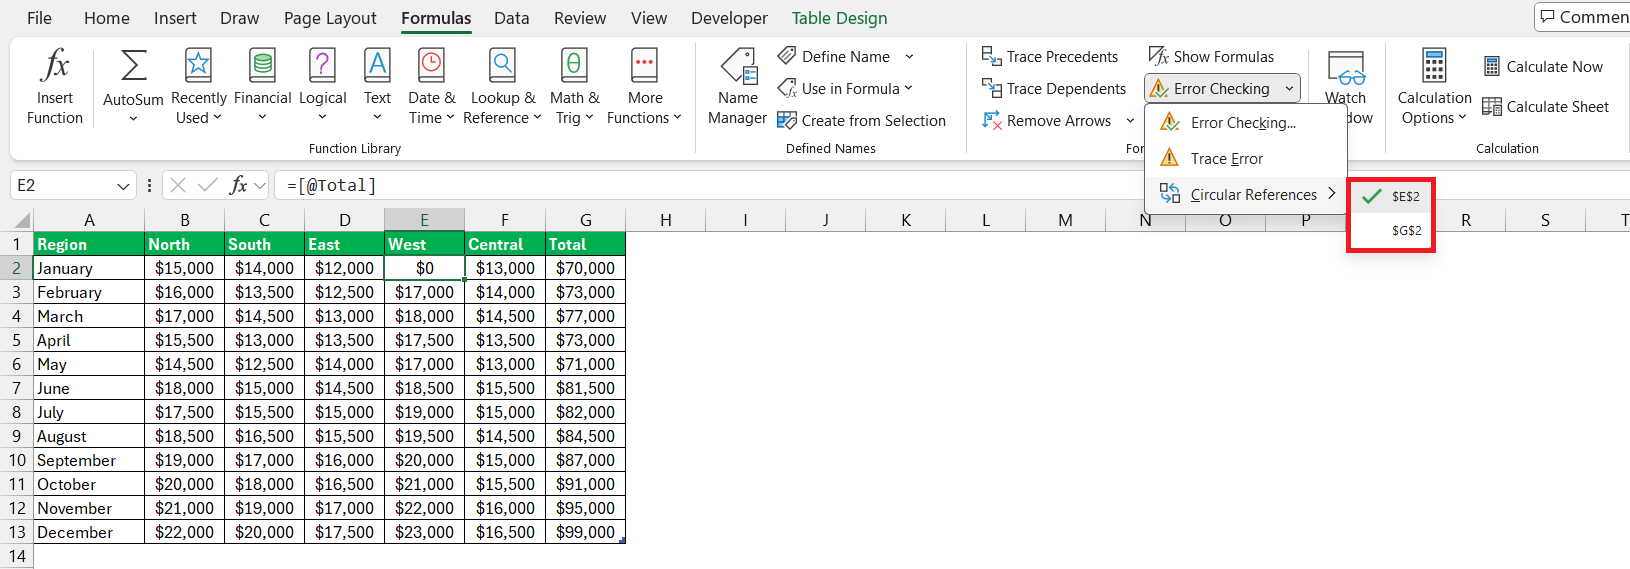The image size is (1630, 569).
Task: Click row 7 header
Action: 16,388
